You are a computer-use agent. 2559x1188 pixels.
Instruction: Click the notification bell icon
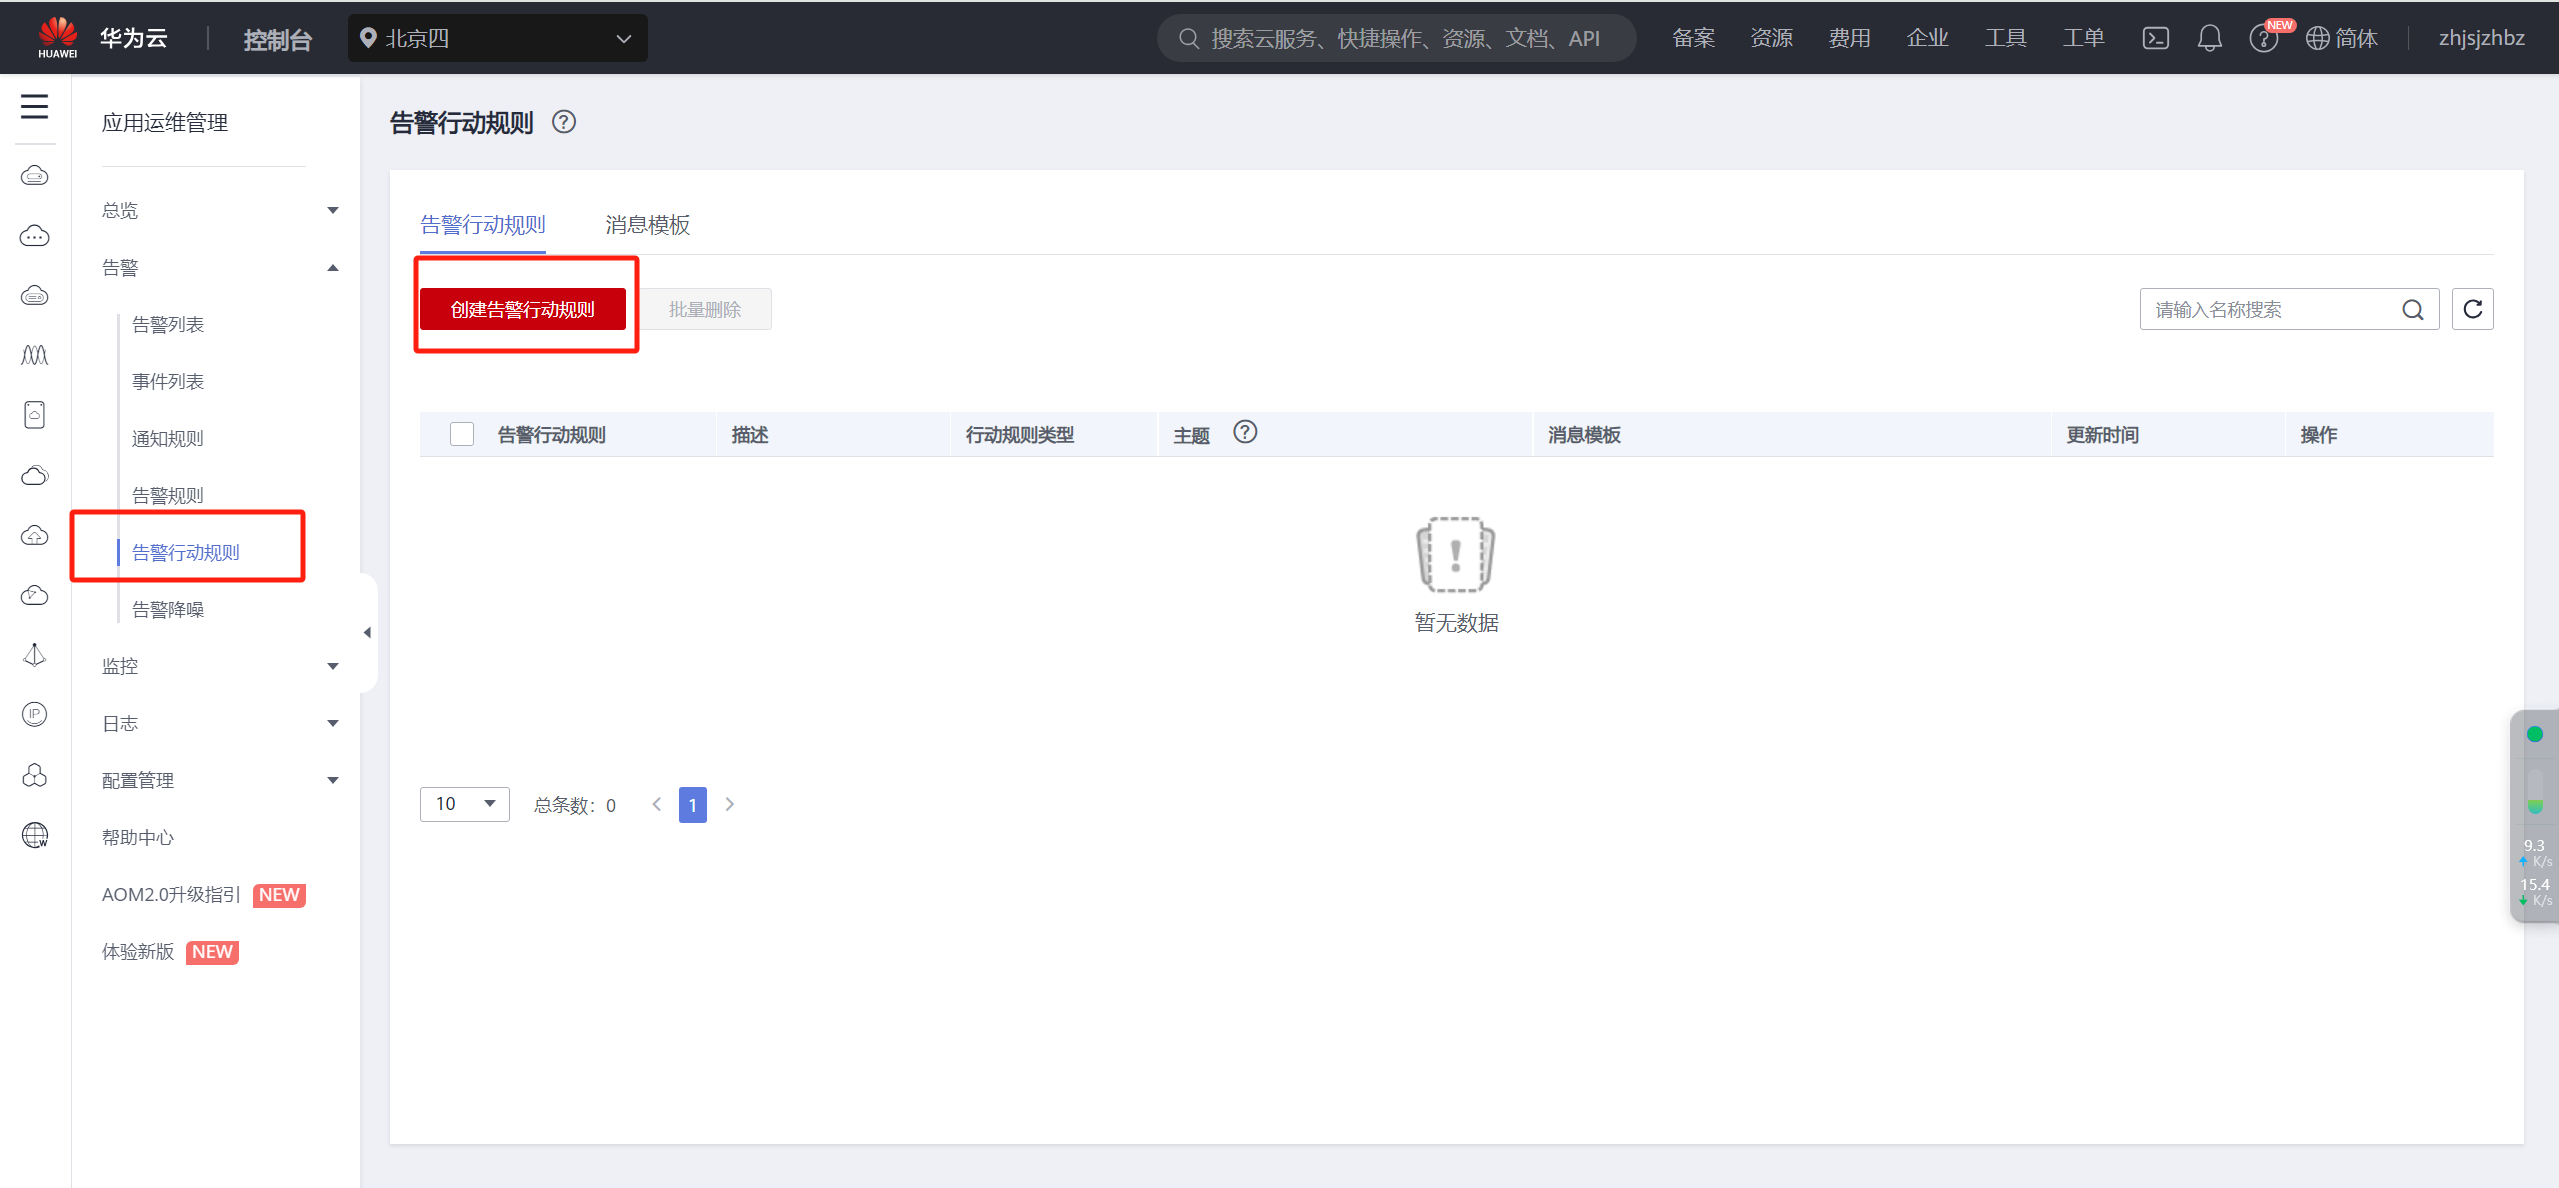click(x=2209, y=38)
